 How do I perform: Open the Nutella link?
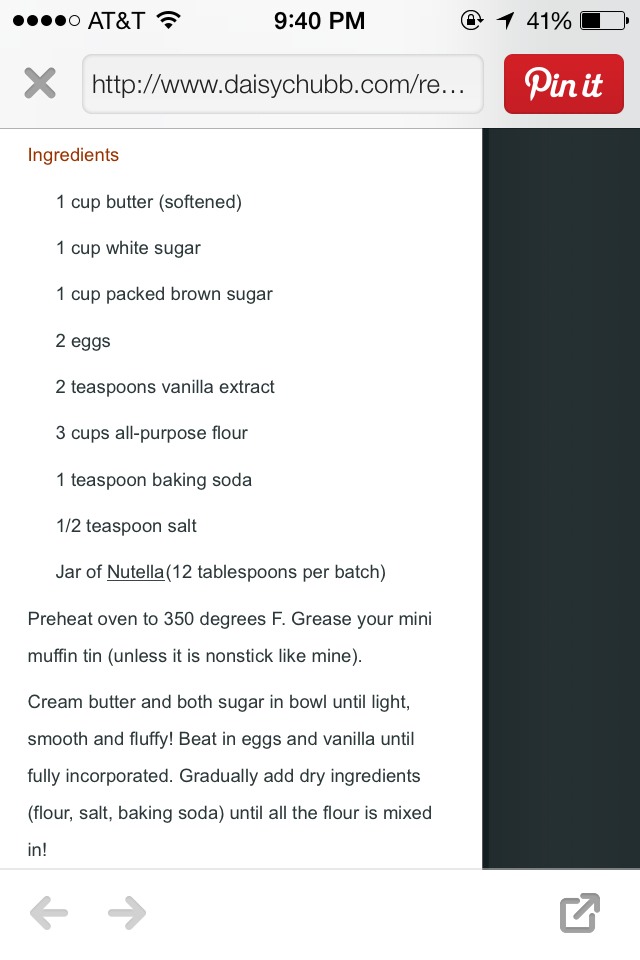point(135,572)
